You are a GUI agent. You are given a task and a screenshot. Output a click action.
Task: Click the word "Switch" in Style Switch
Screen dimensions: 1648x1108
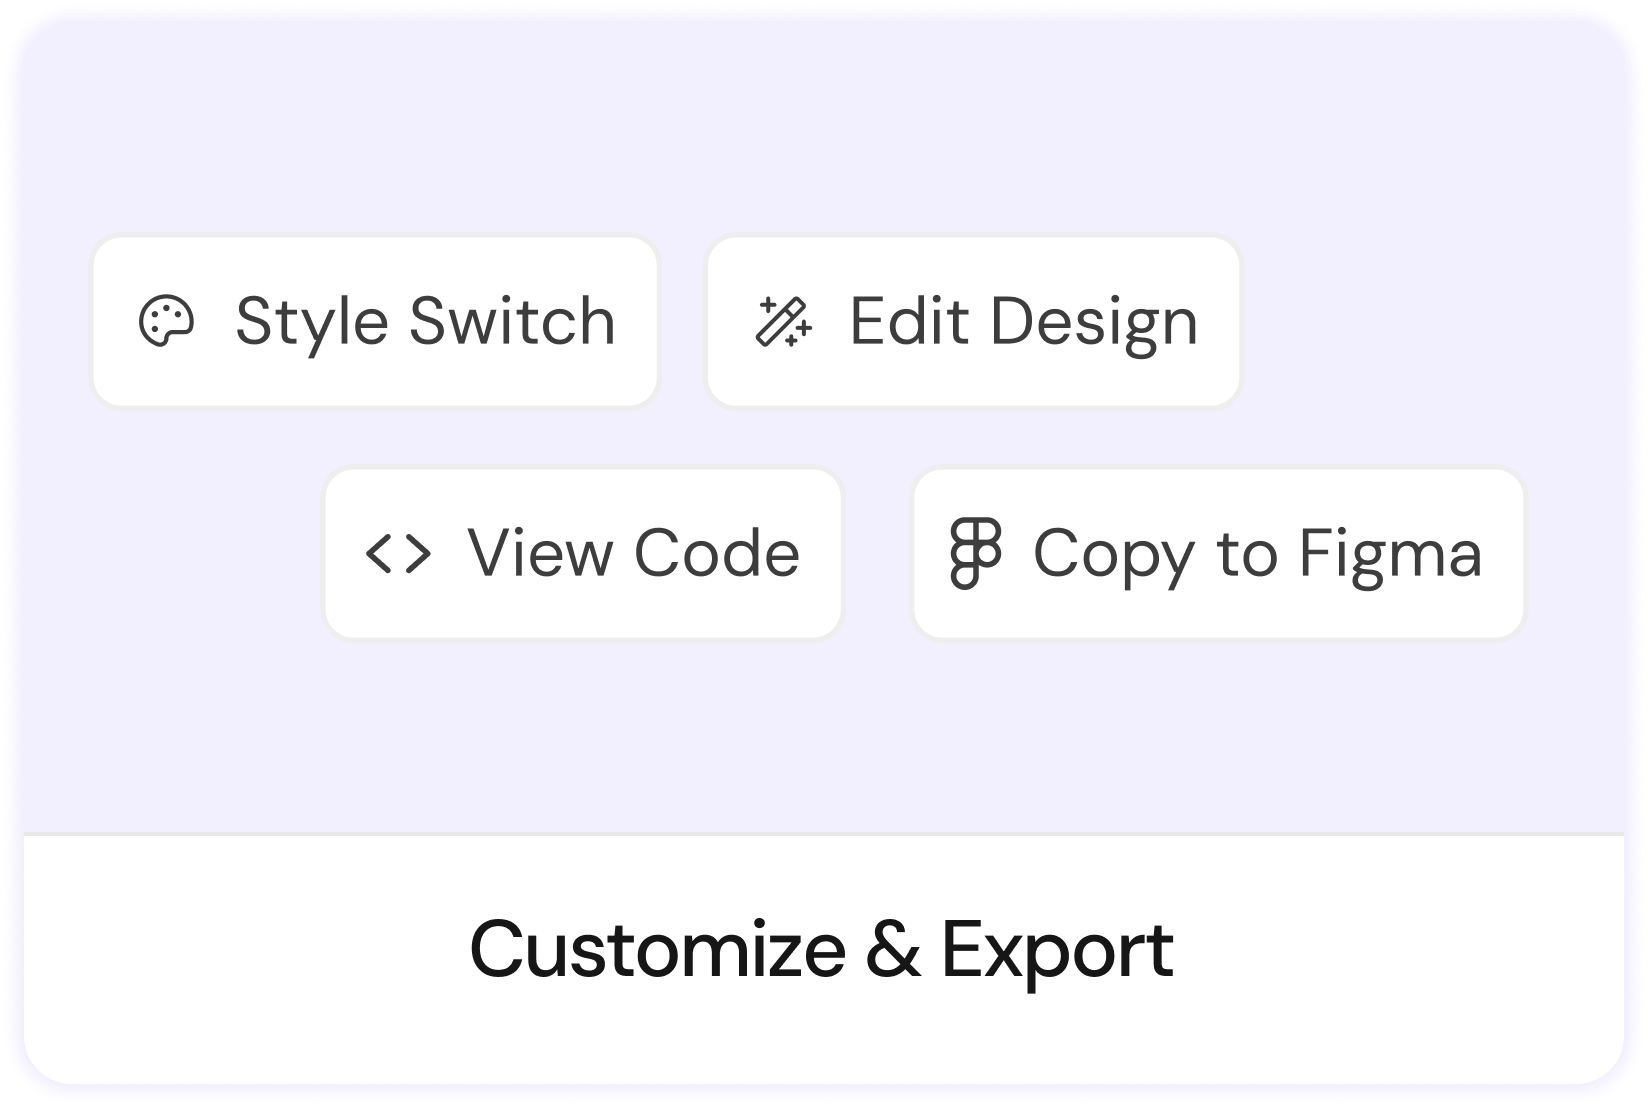512,322
